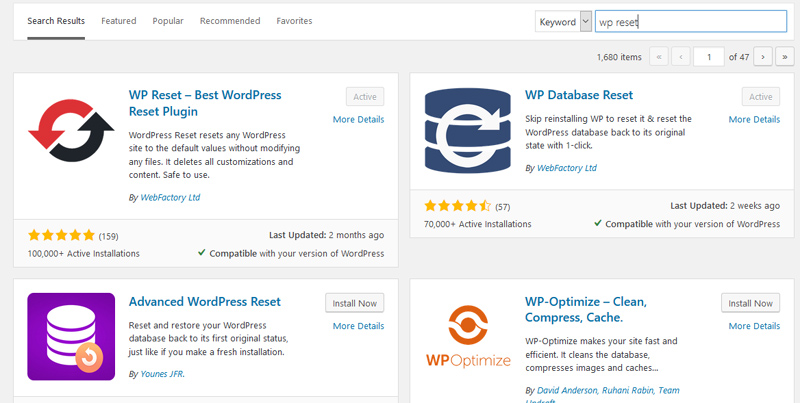Click the (159) ratings count
The height and width of the screenshot is (403, 800).
pos(108,236)
